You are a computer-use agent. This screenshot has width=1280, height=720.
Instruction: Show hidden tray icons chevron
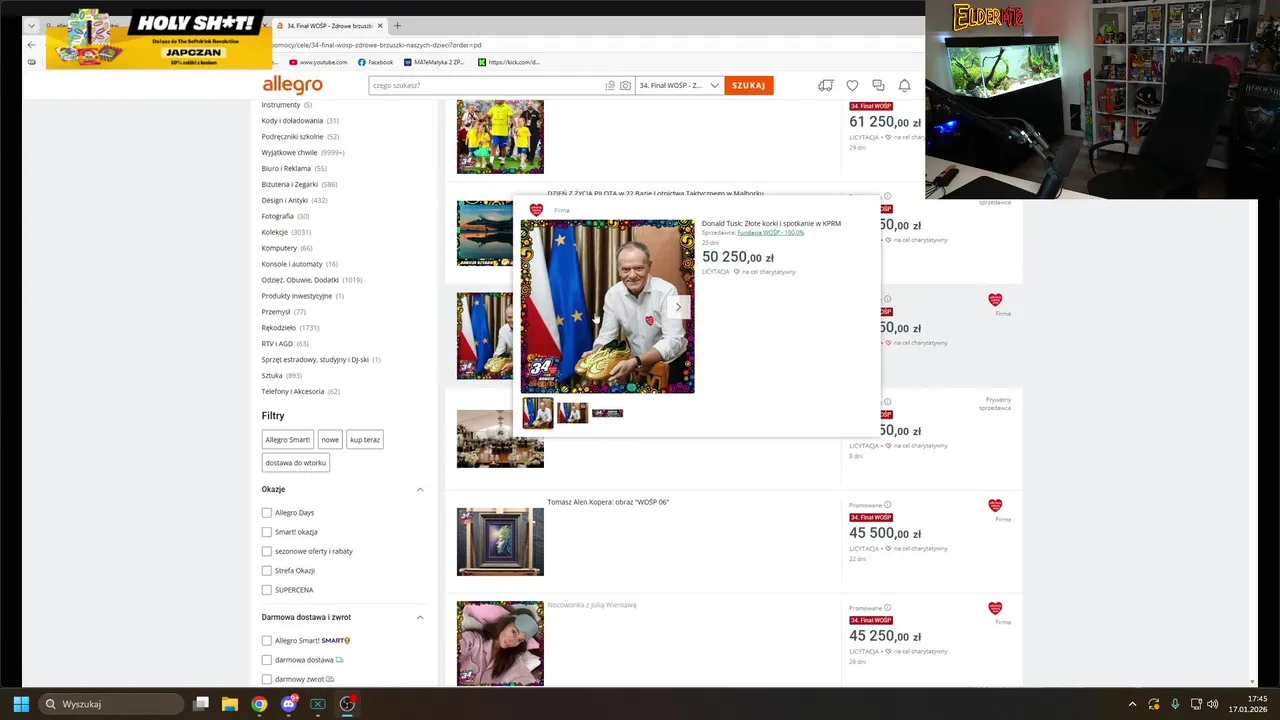1132,704
